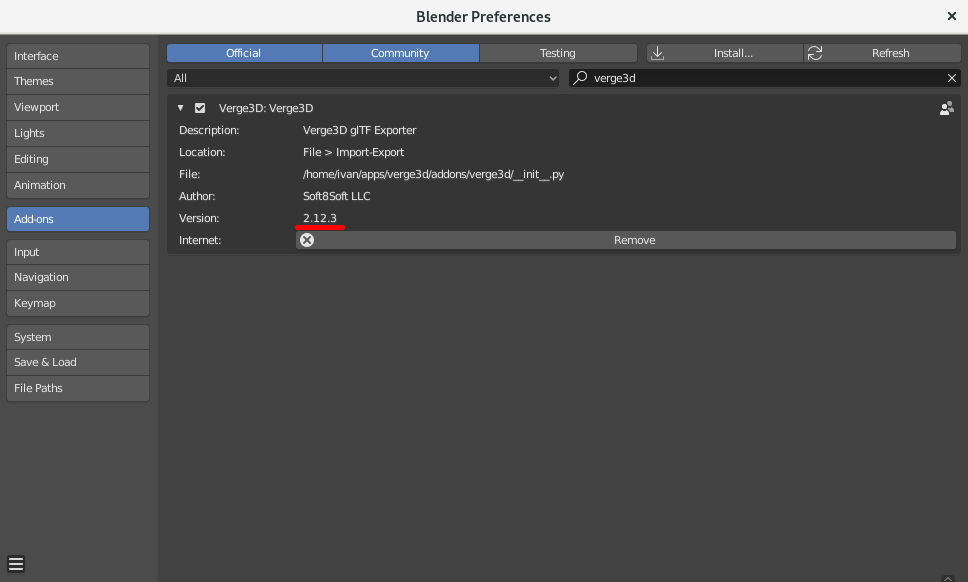Open the Viewport preferences section
The image size is (968, 582).
78,107
